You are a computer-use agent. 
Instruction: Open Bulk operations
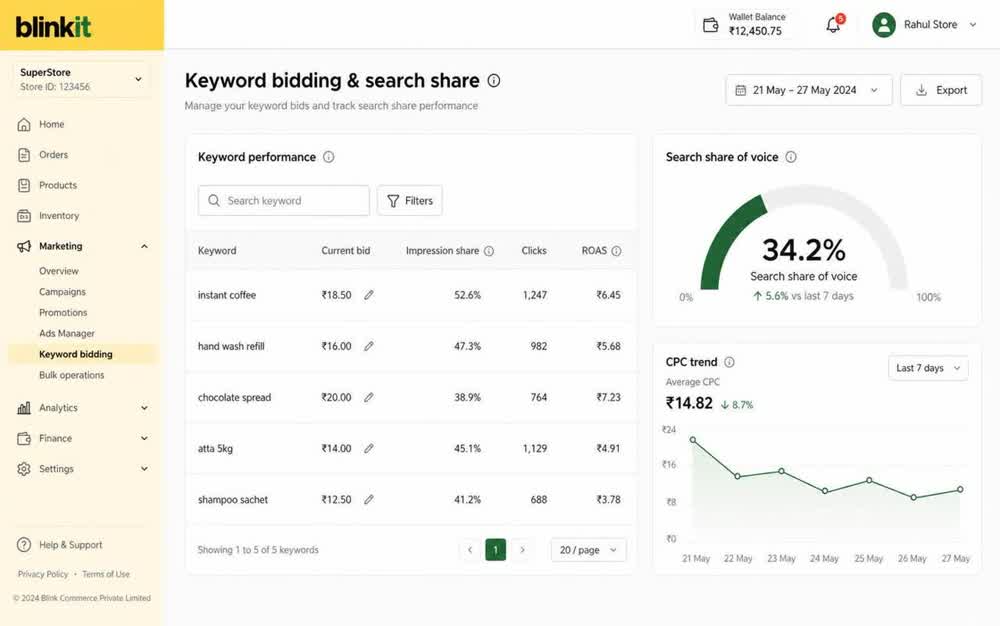[x=71, y=375]
